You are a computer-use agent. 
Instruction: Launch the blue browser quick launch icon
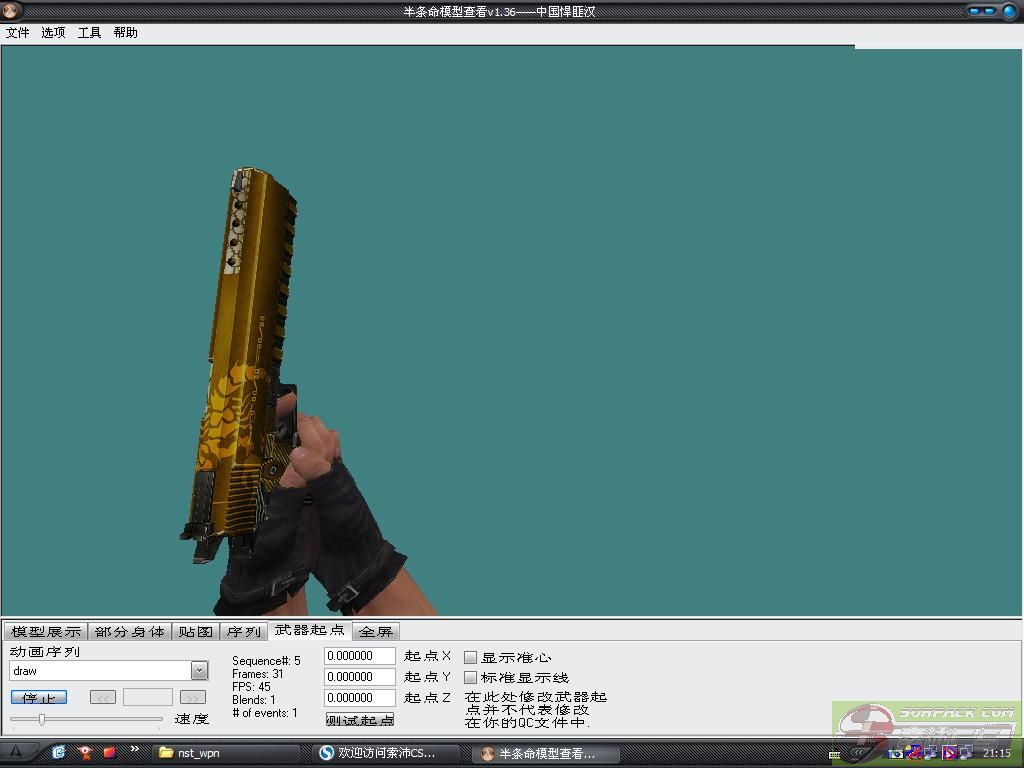(59, 752)
